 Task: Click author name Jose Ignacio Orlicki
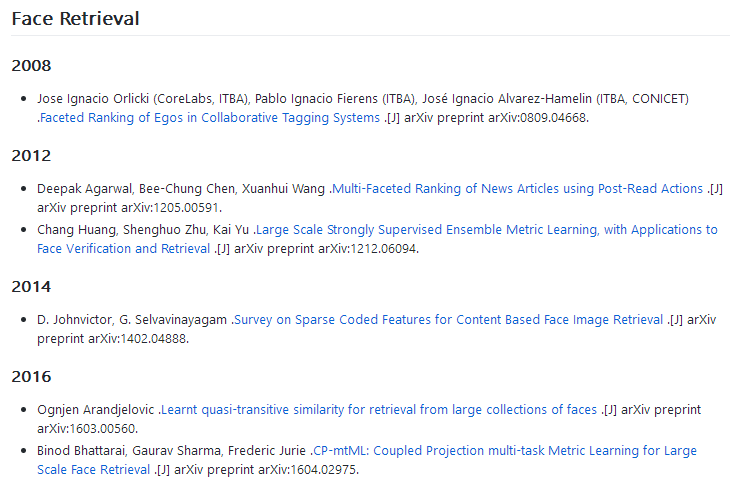[93, 99]
